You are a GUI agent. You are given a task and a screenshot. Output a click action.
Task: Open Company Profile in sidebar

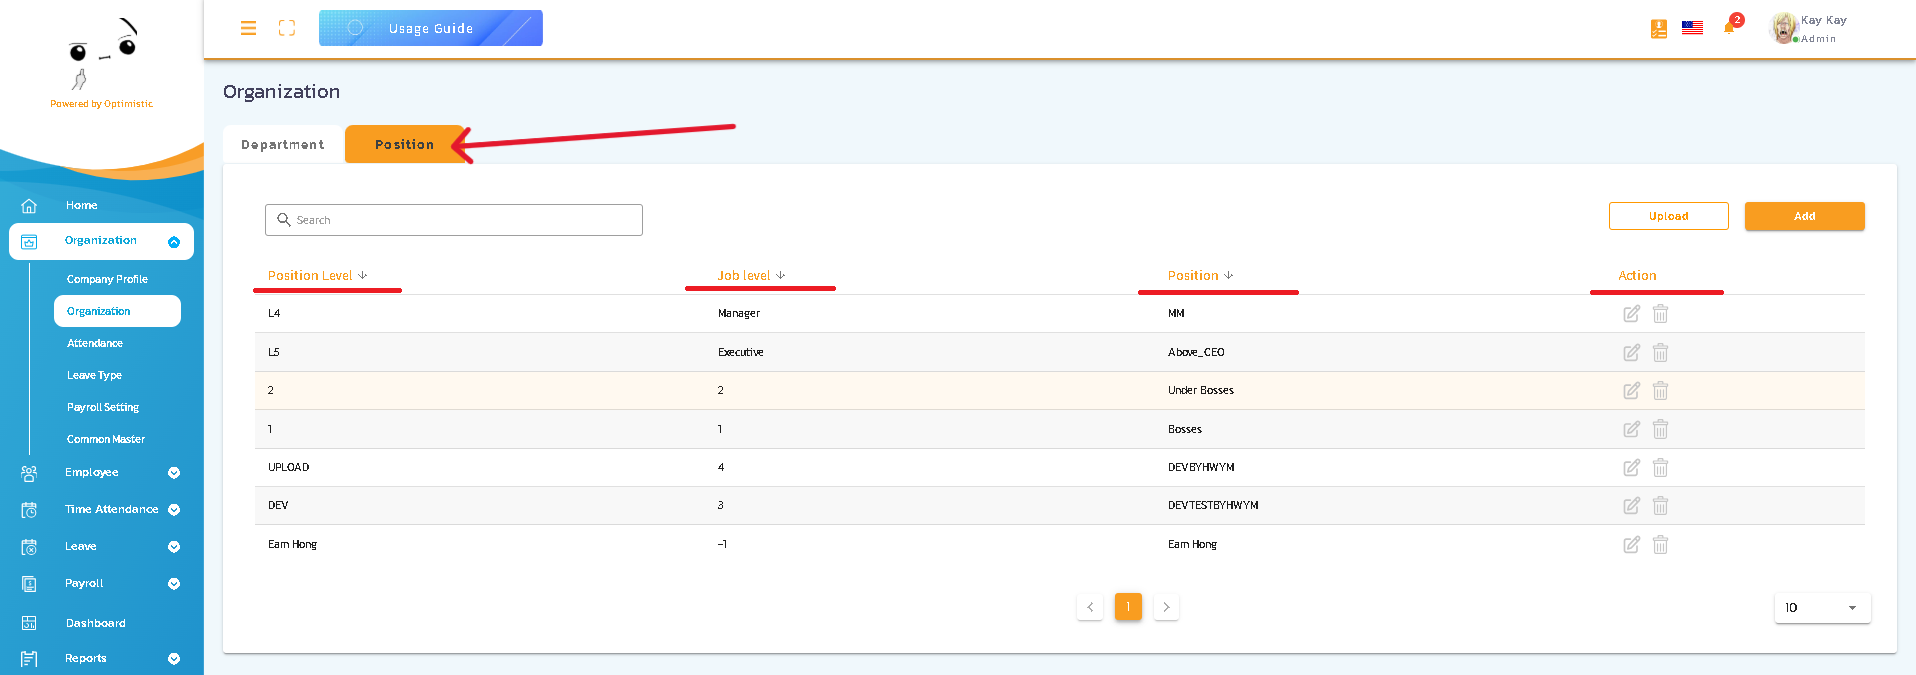pos(107,280)
